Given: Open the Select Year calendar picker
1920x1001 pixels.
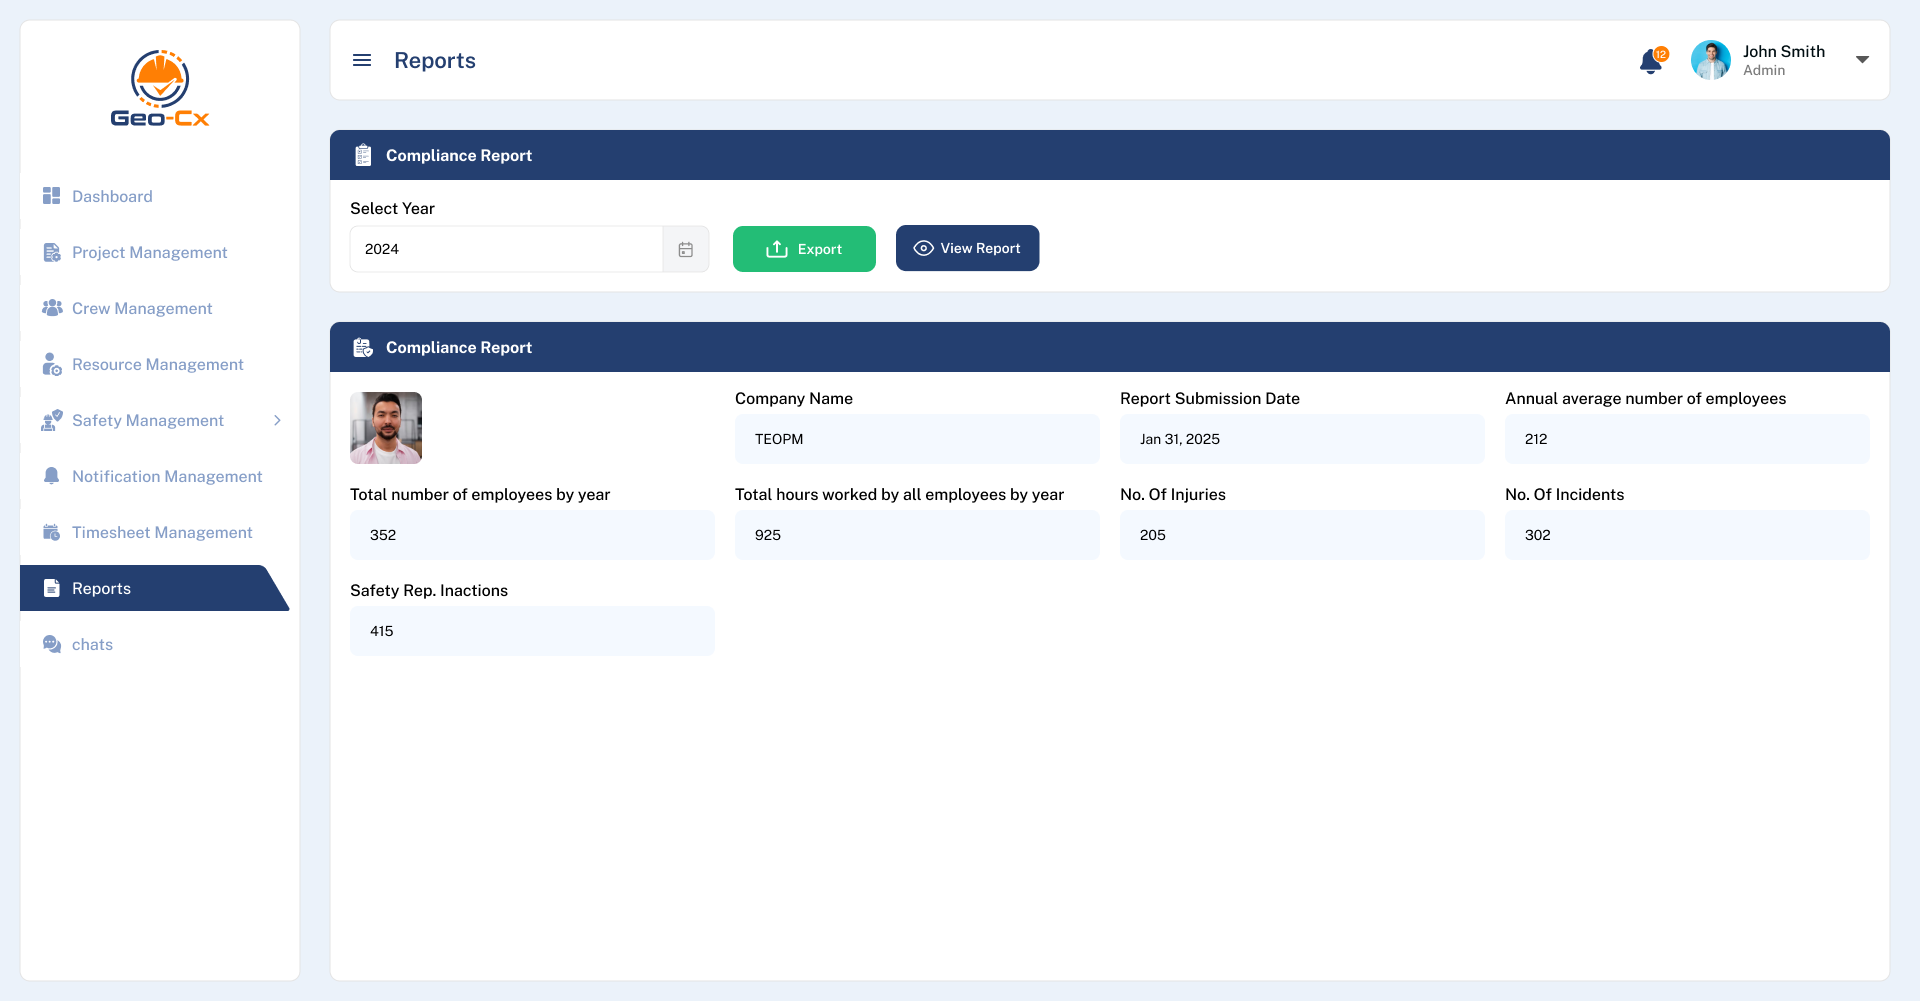Looking at the screenshot, I should [685, 249].
